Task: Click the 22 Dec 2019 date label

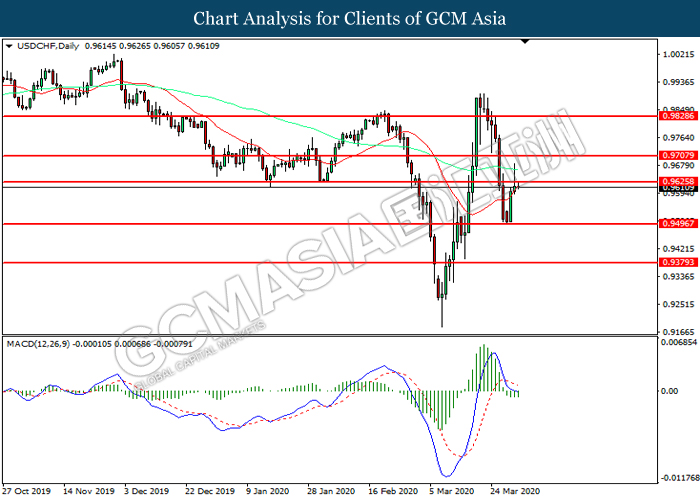Action: point(210,491)
